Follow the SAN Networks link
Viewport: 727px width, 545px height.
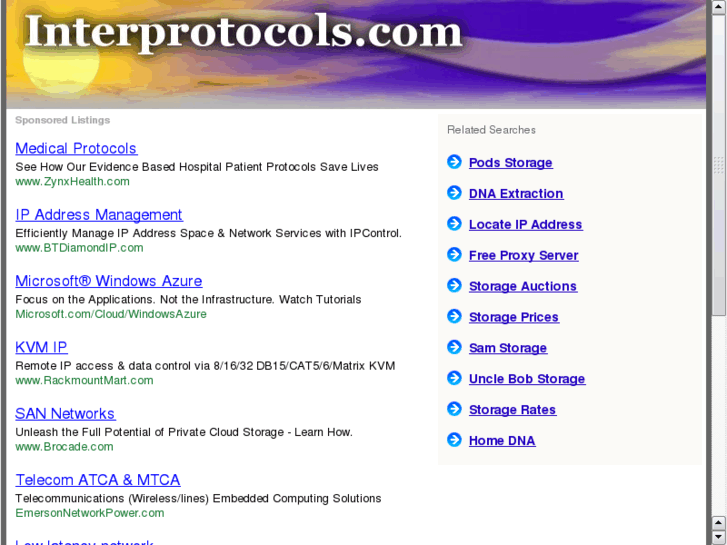point(65,414)
